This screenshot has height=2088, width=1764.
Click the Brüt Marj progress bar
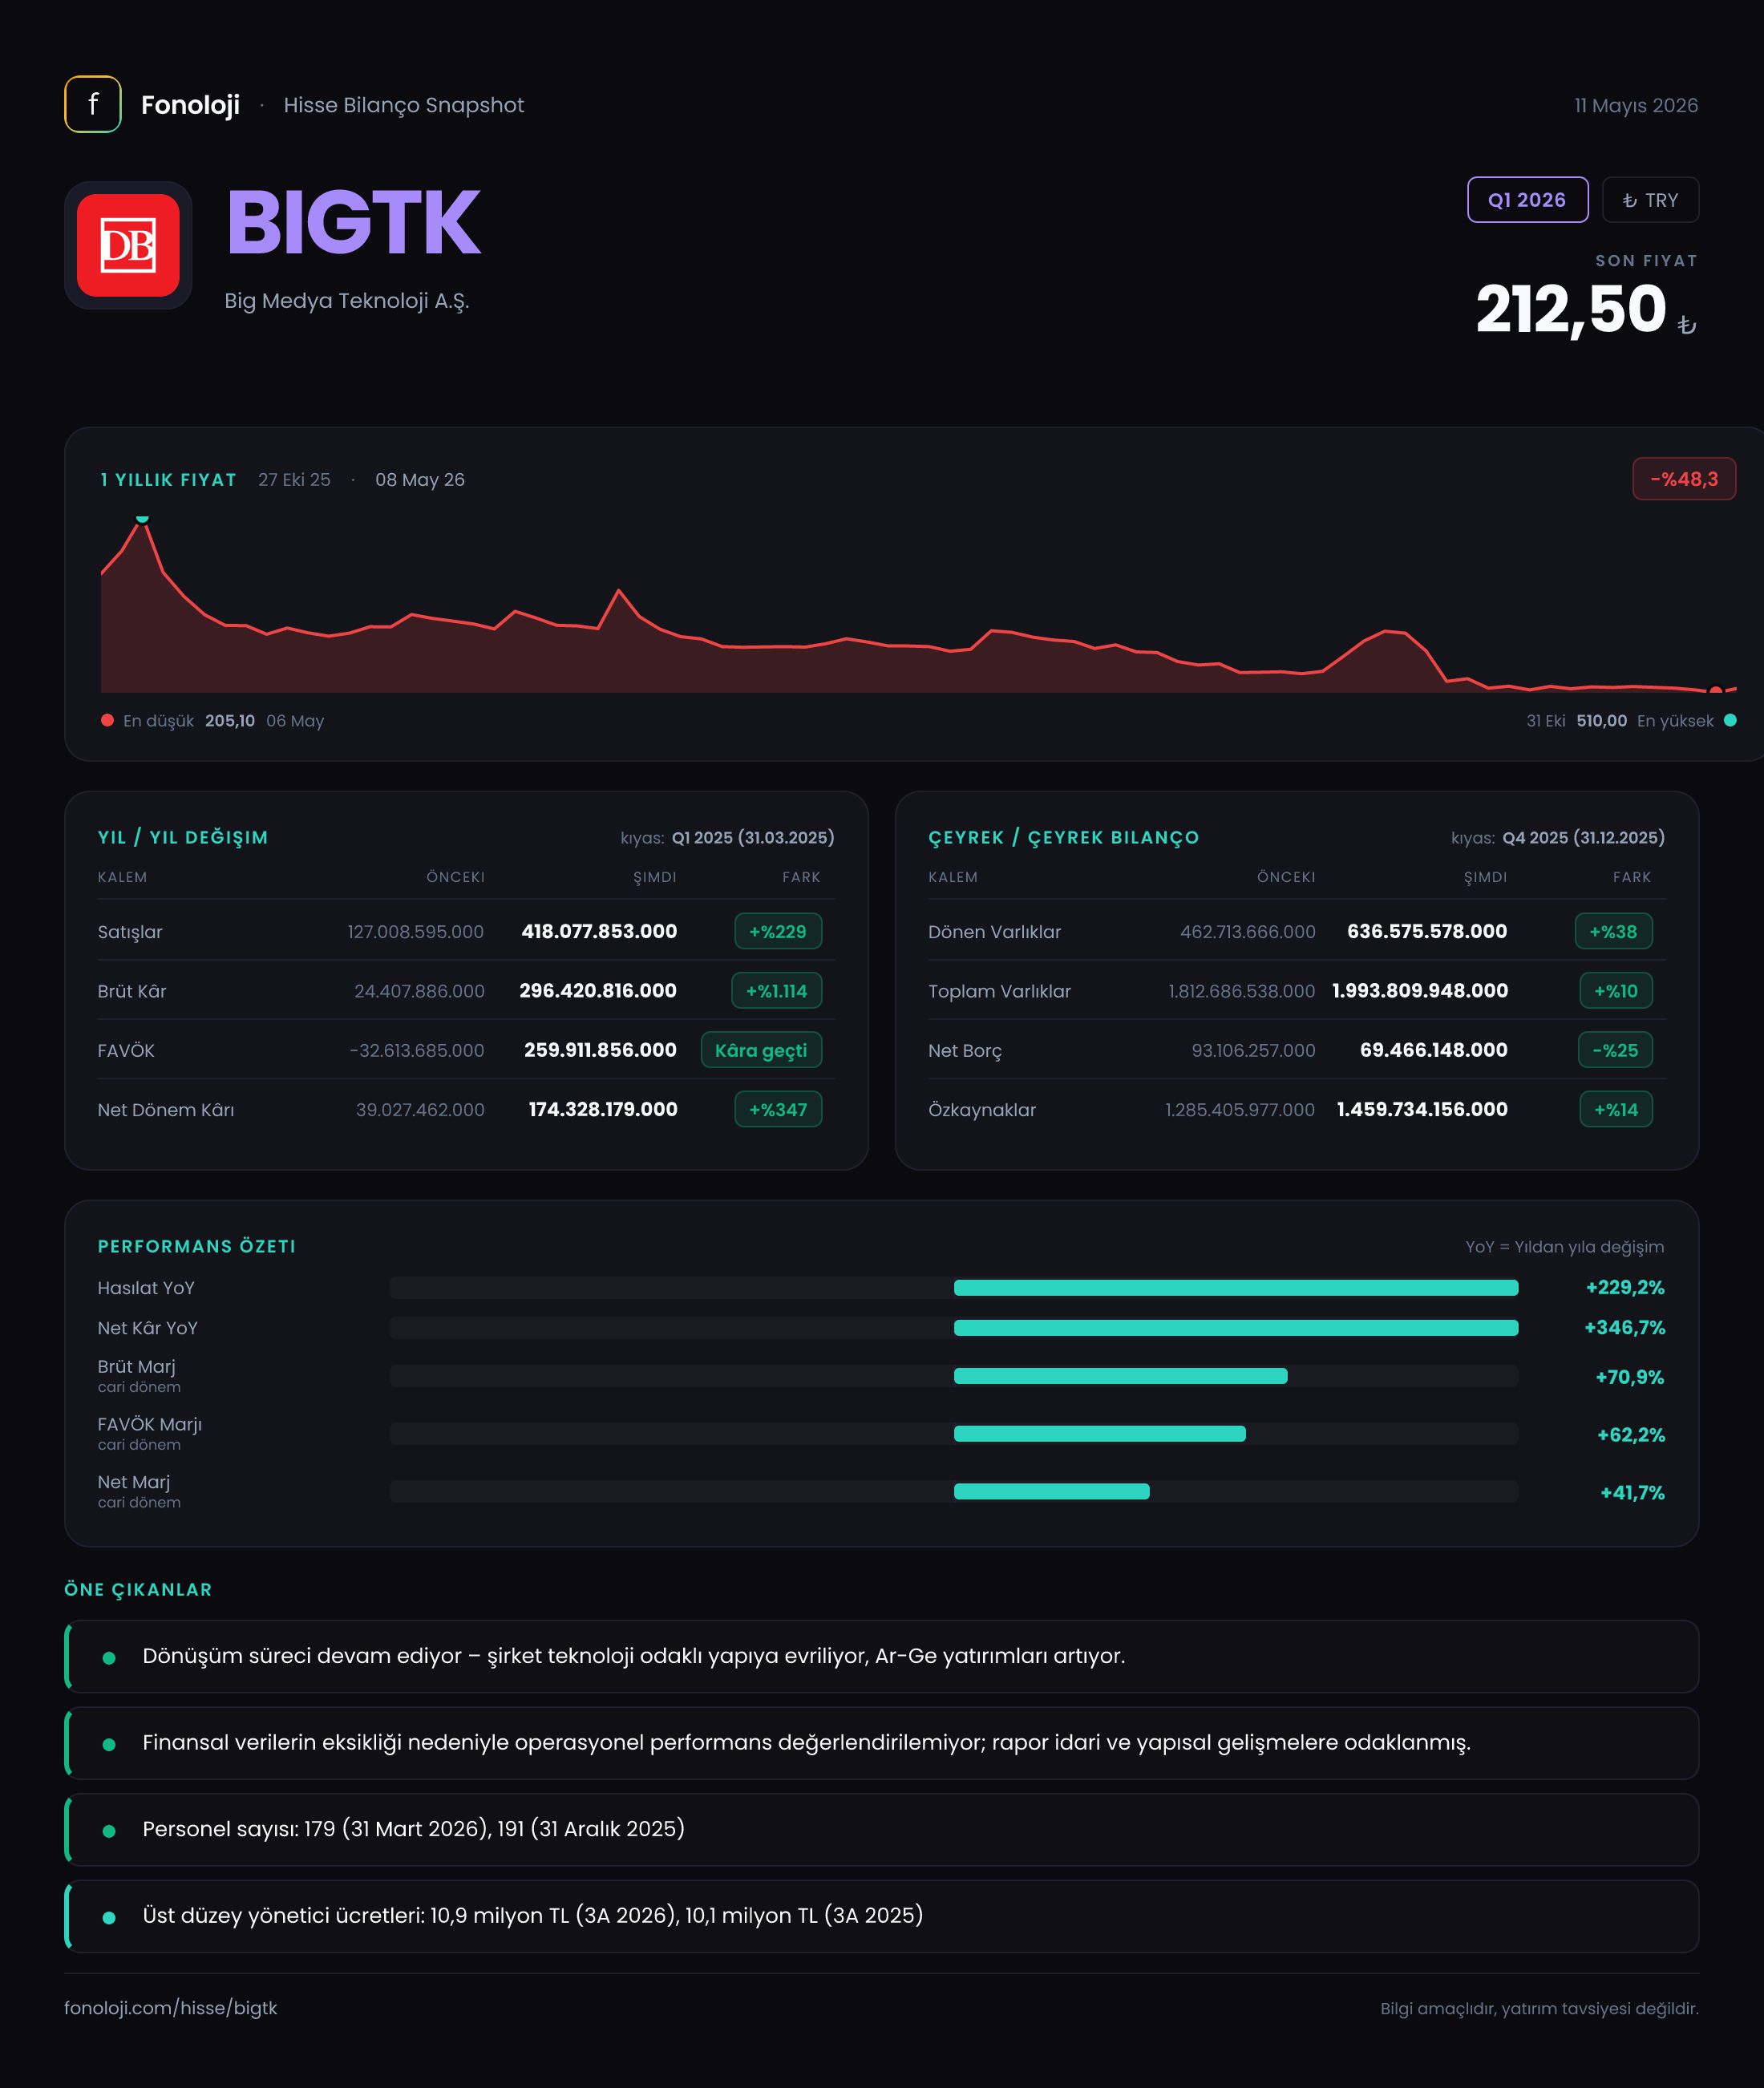pyautogui.click(x=954, y=1376)
